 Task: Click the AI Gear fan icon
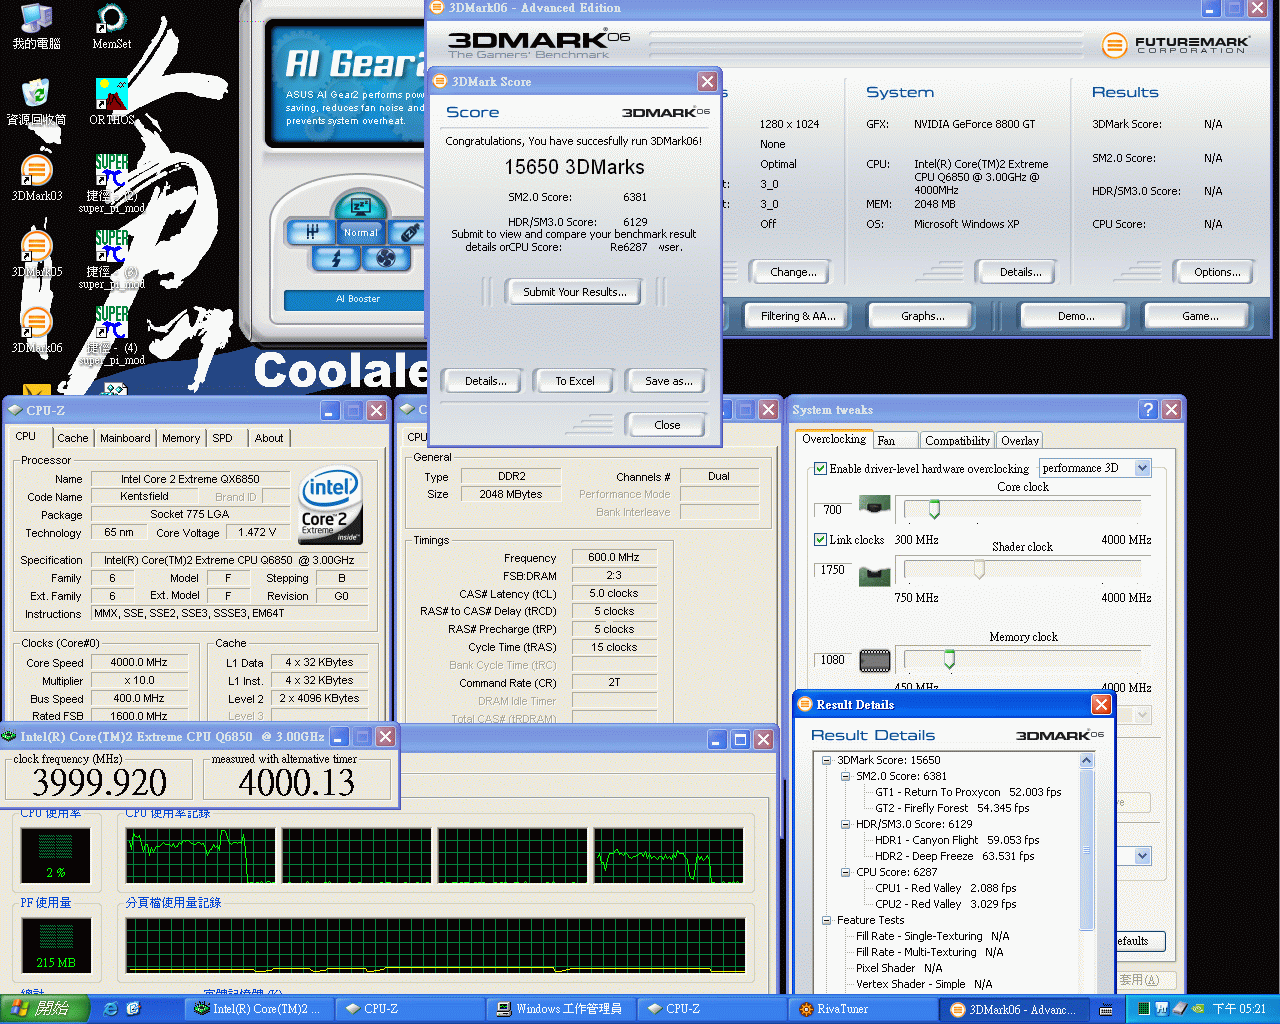point(385,259)
